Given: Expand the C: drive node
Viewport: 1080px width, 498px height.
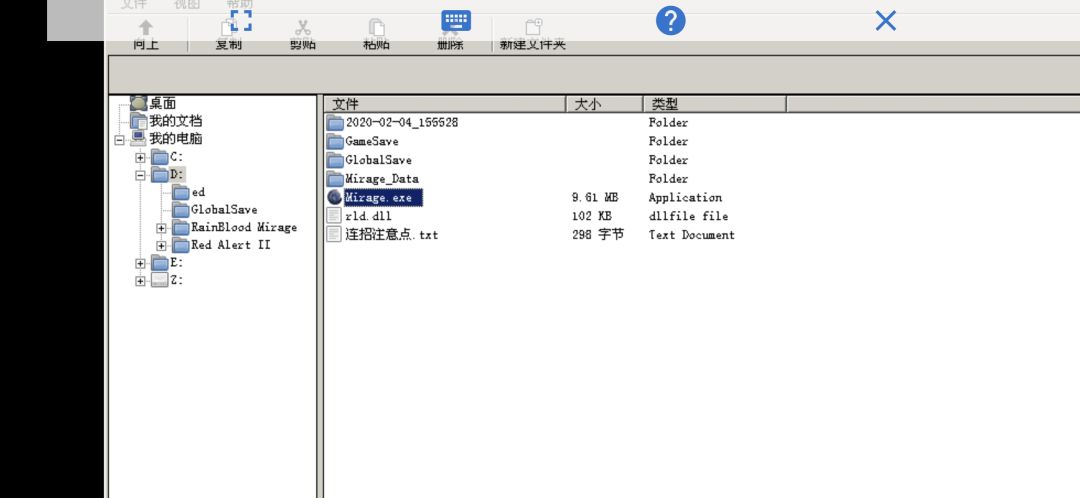Looking at the screenshot, I should [141, 158].
